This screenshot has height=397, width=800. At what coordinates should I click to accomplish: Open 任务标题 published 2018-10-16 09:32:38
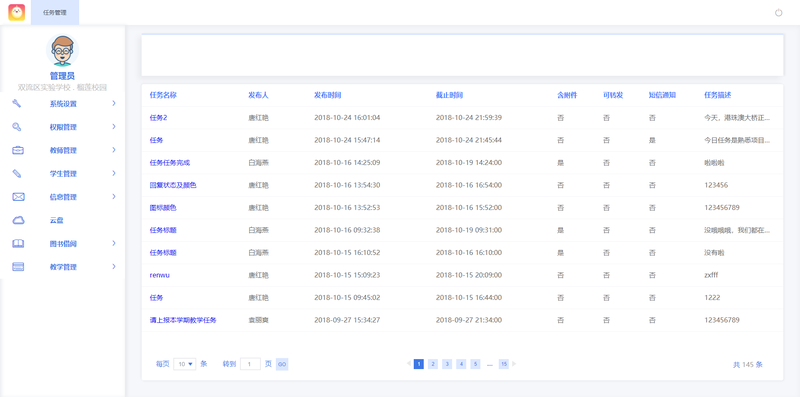163,230
